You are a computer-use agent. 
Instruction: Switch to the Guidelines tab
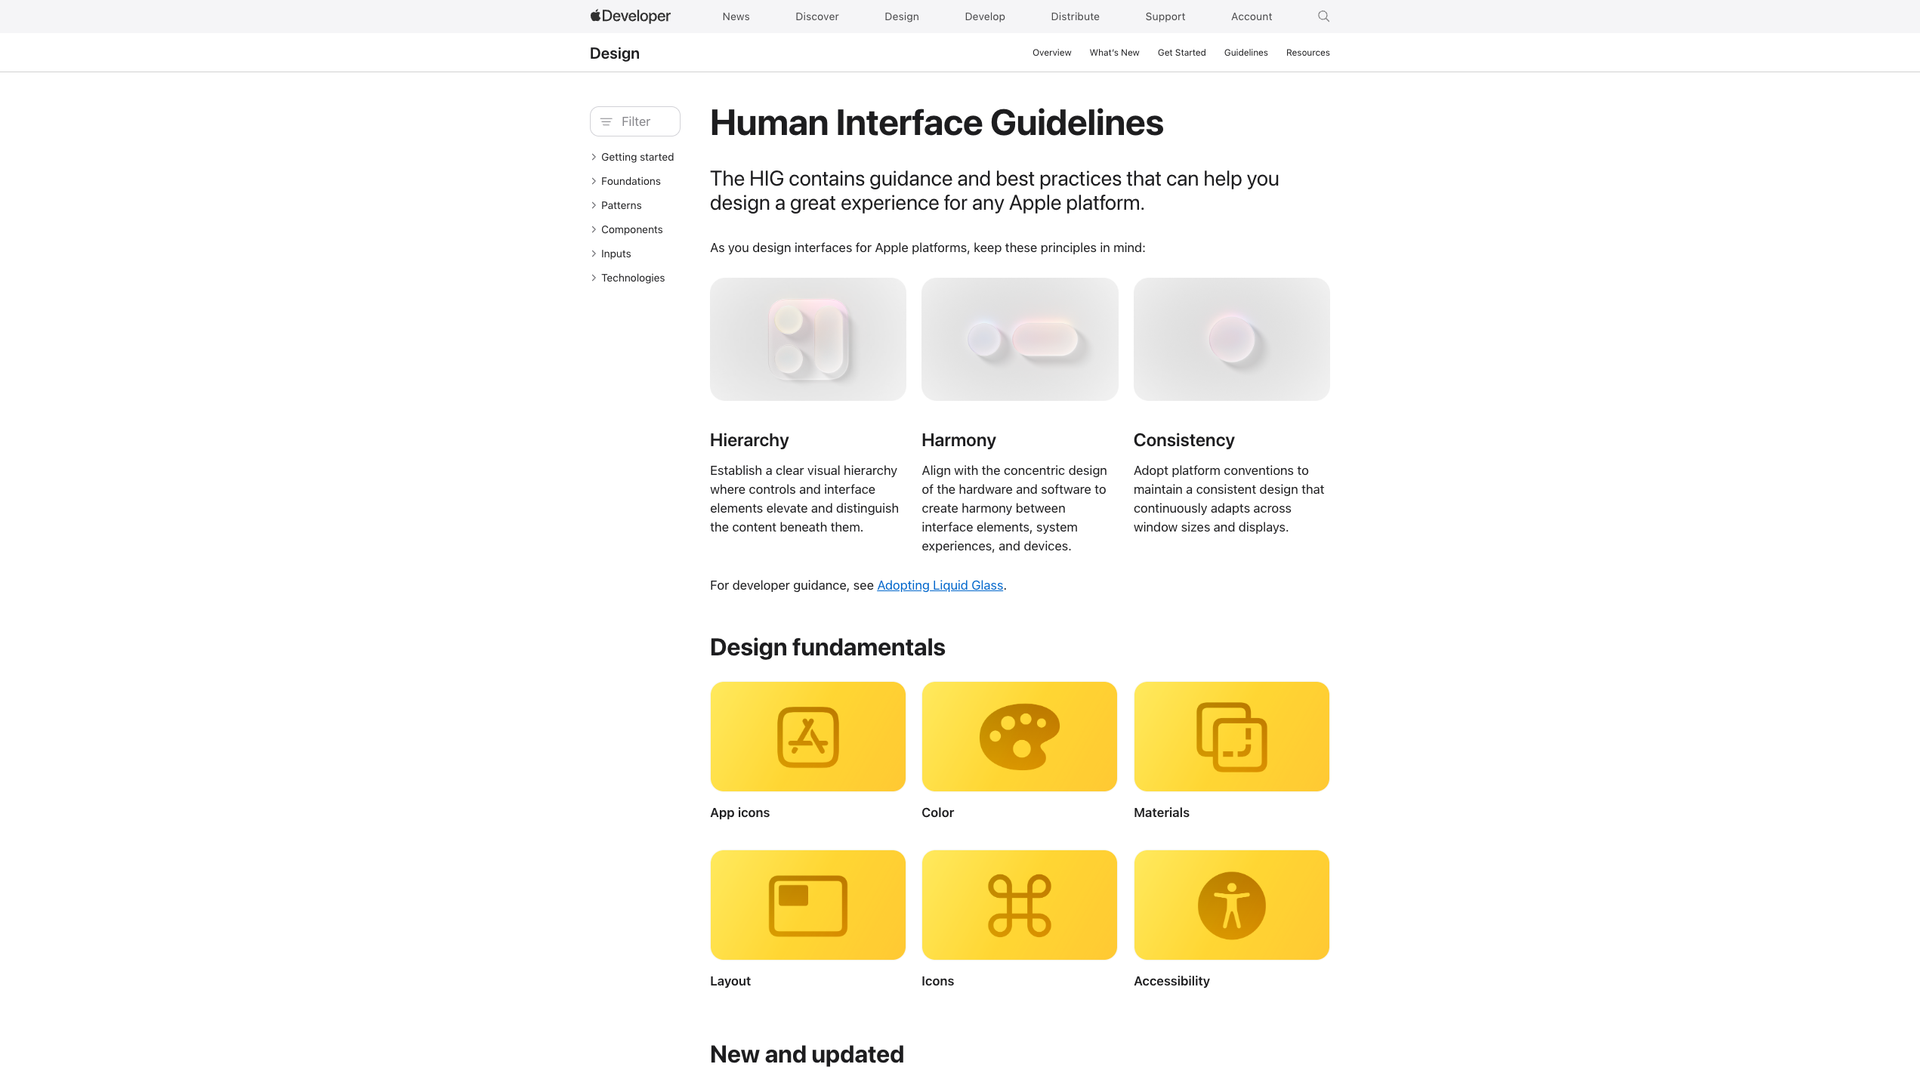[x=1245, y=52]
